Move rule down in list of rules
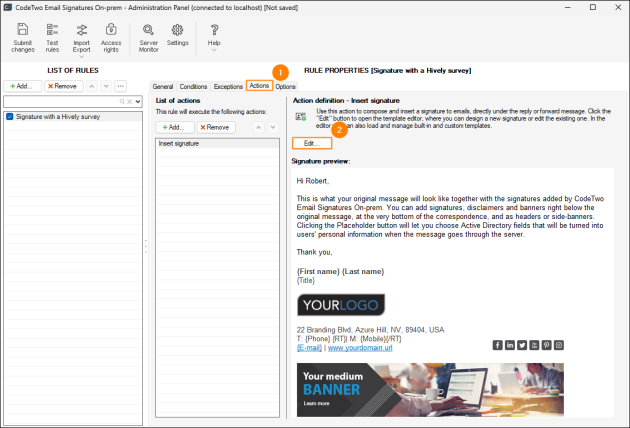 106,86
